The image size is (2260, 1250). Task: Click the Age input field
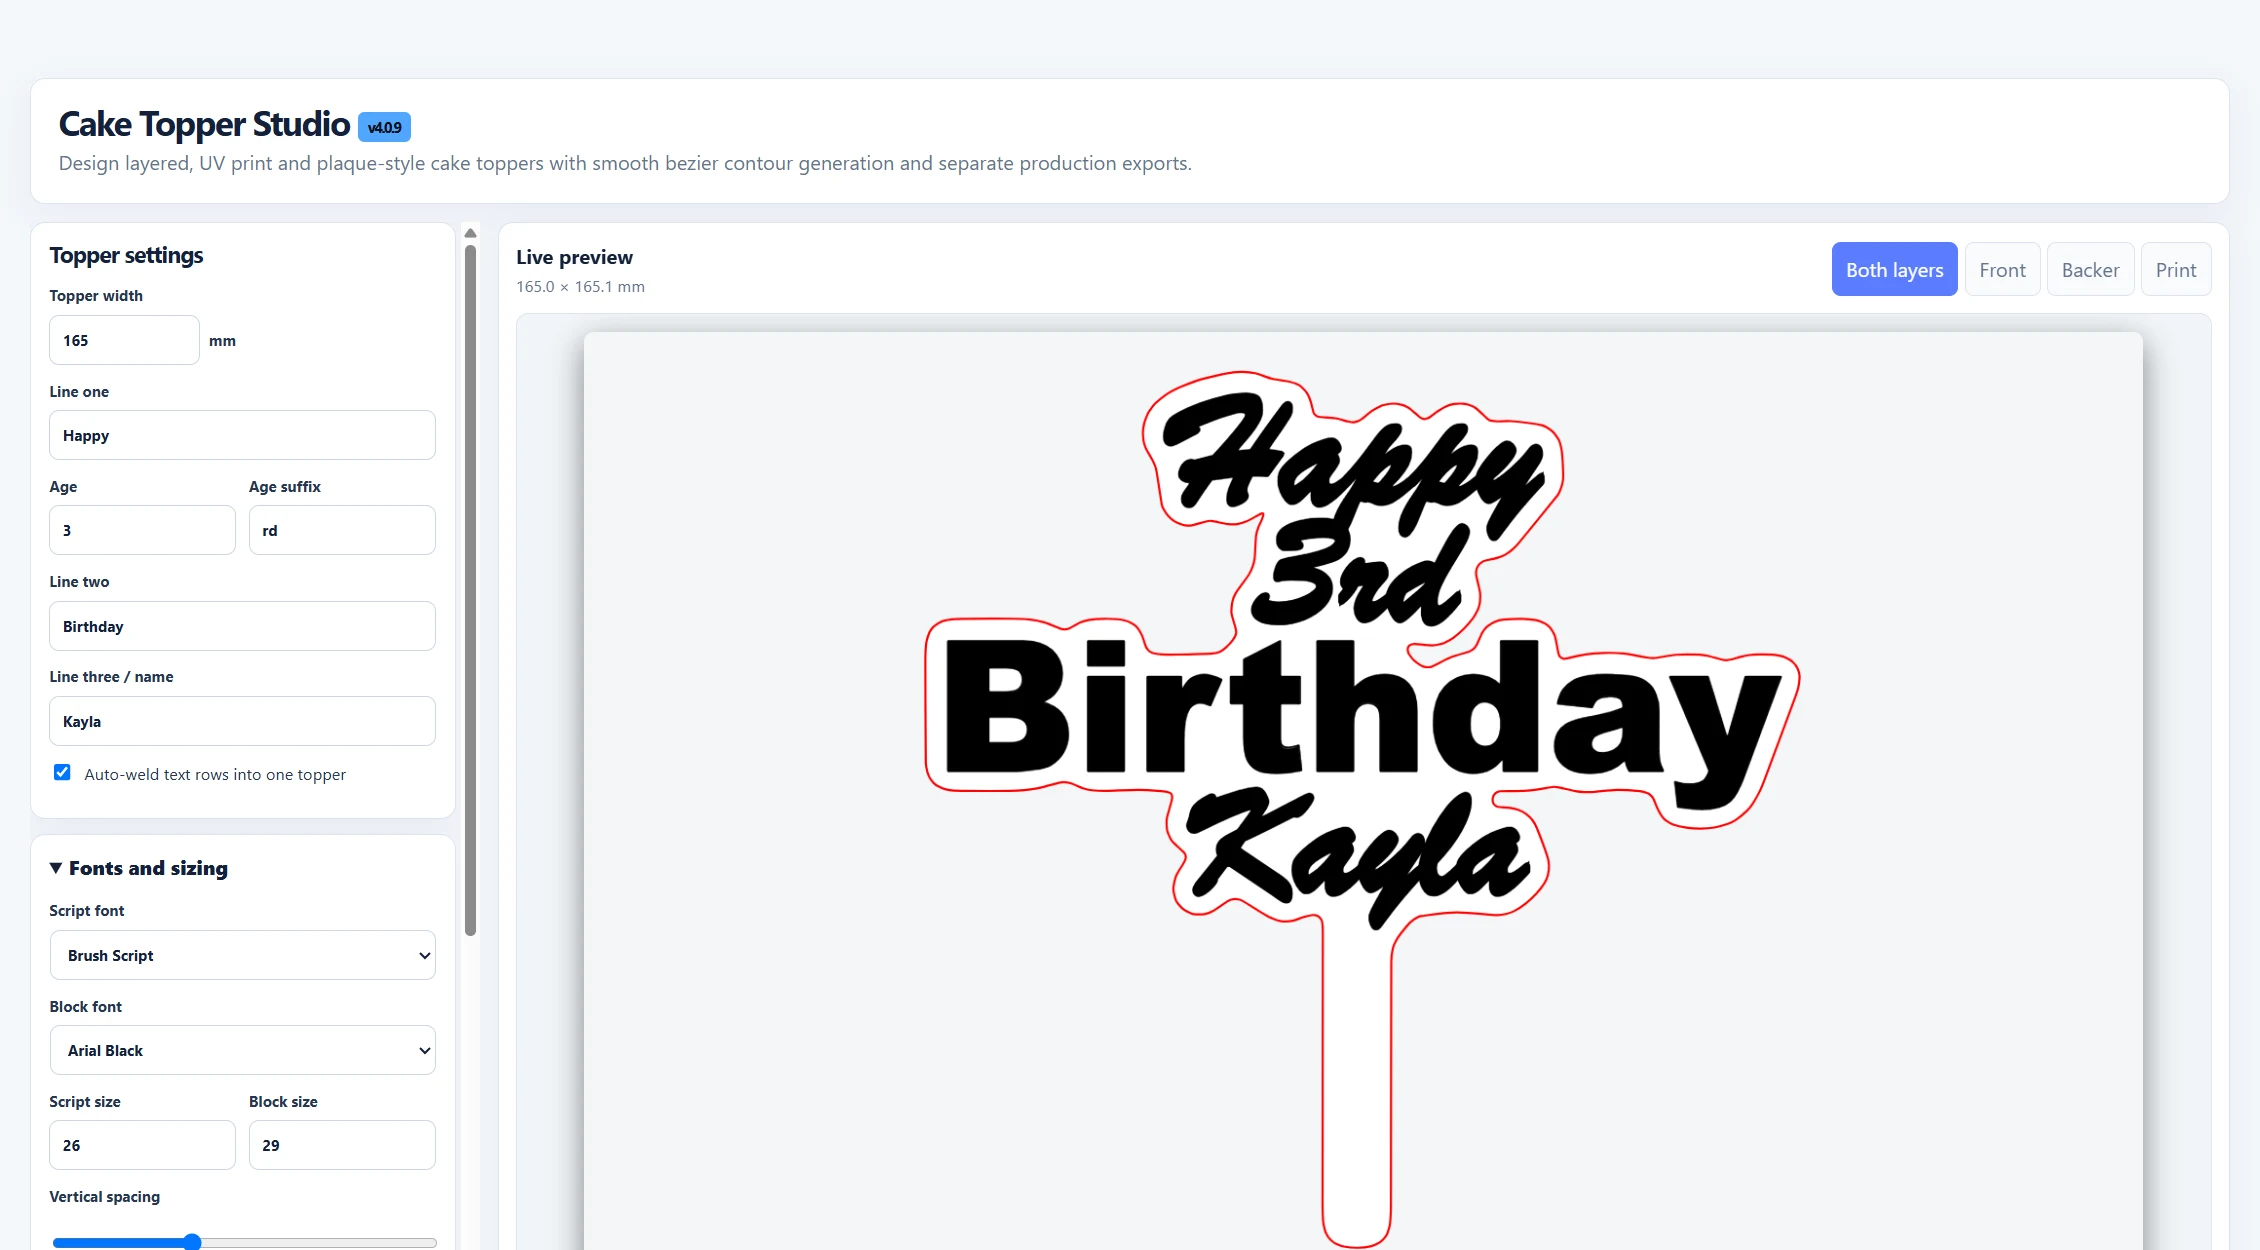coord(142,530)
